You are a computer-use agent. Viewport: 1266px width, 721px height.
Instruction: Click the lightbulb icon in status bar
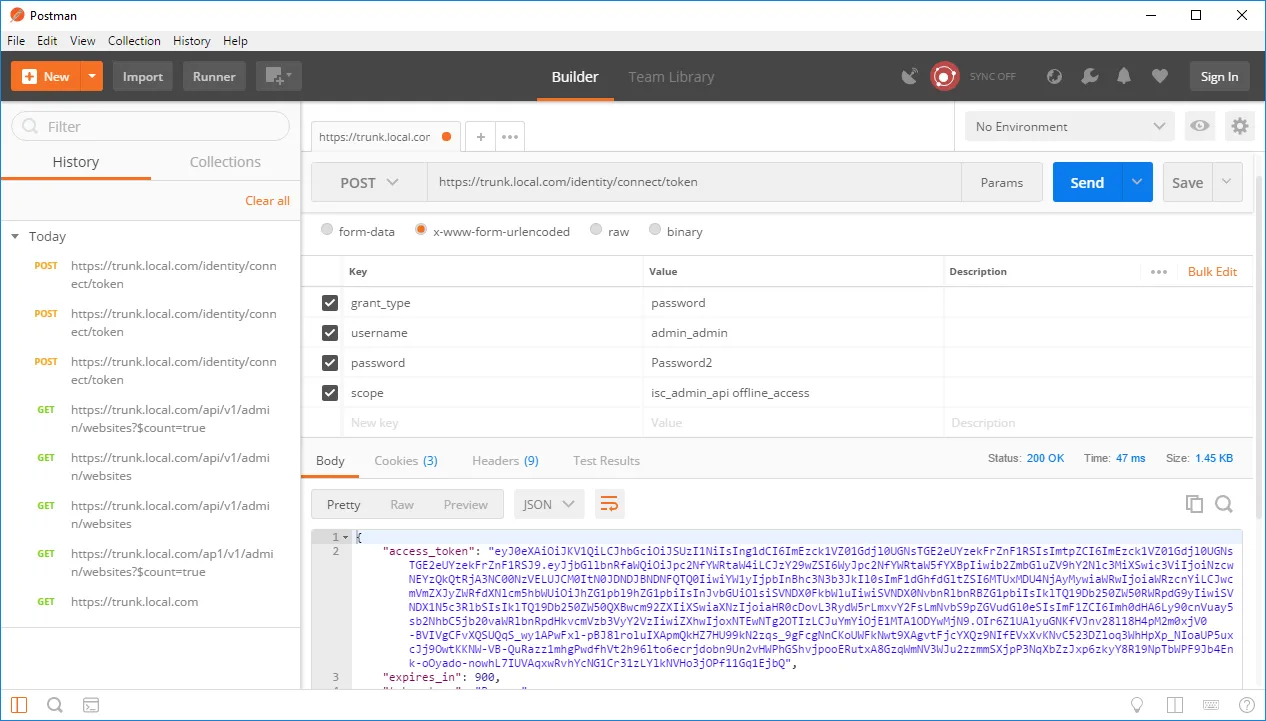[x=1137, y=705]
